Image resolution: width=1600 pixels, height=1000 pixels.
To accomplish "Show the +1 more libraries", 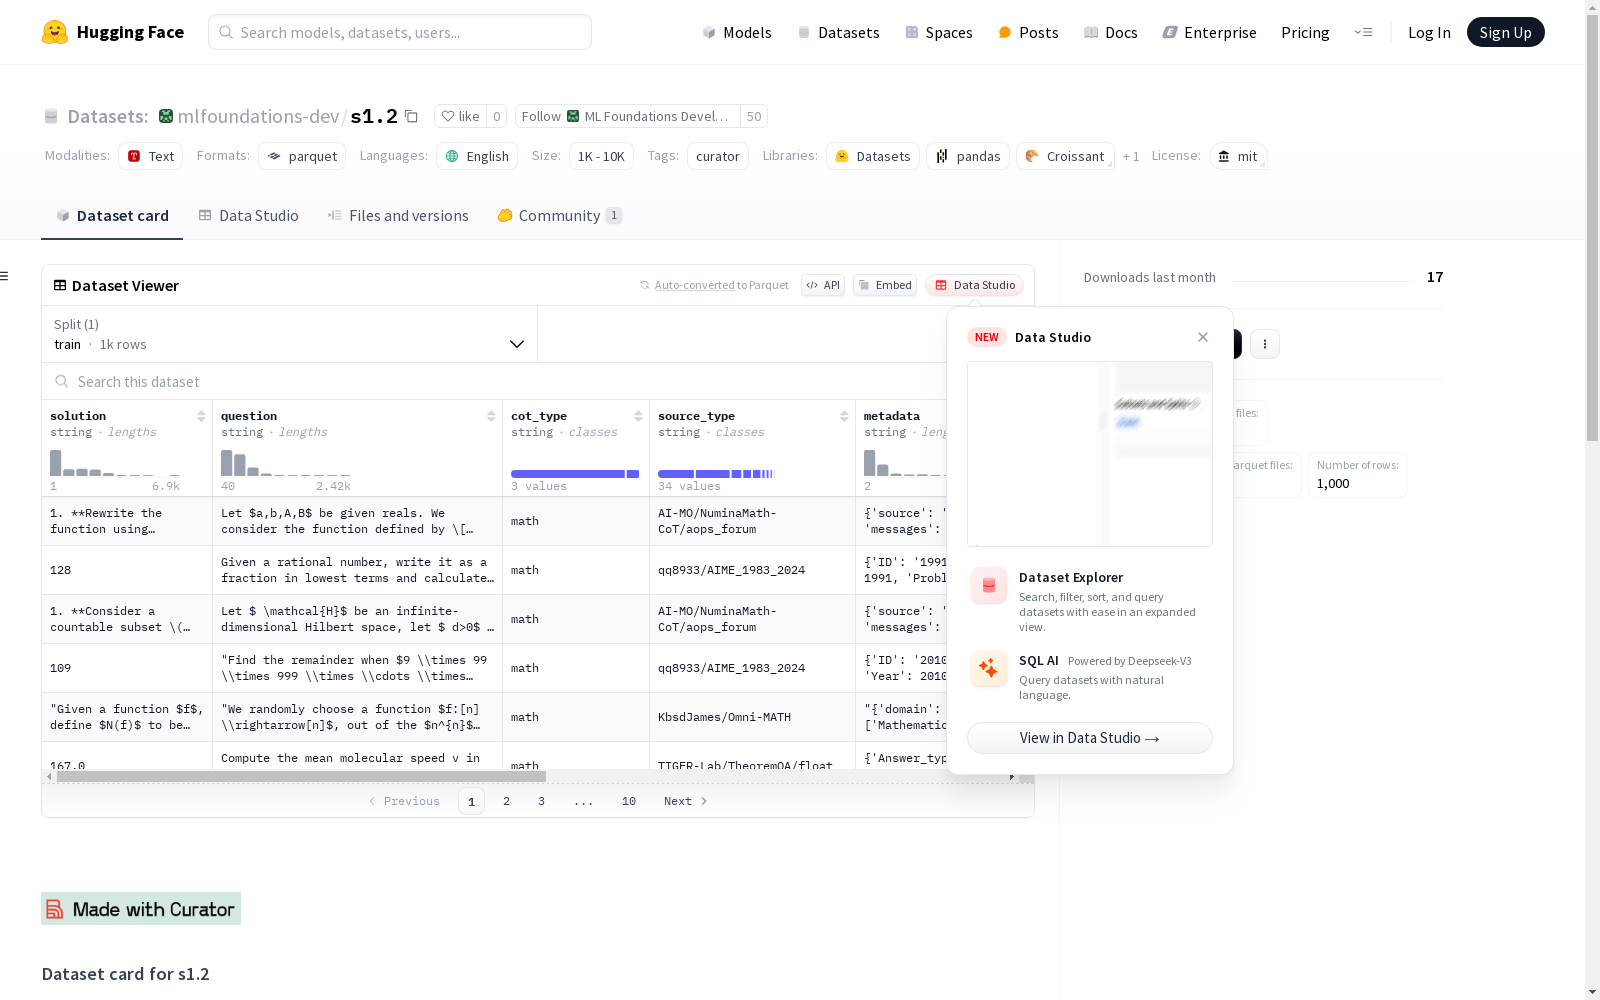I will (1131, 156).
